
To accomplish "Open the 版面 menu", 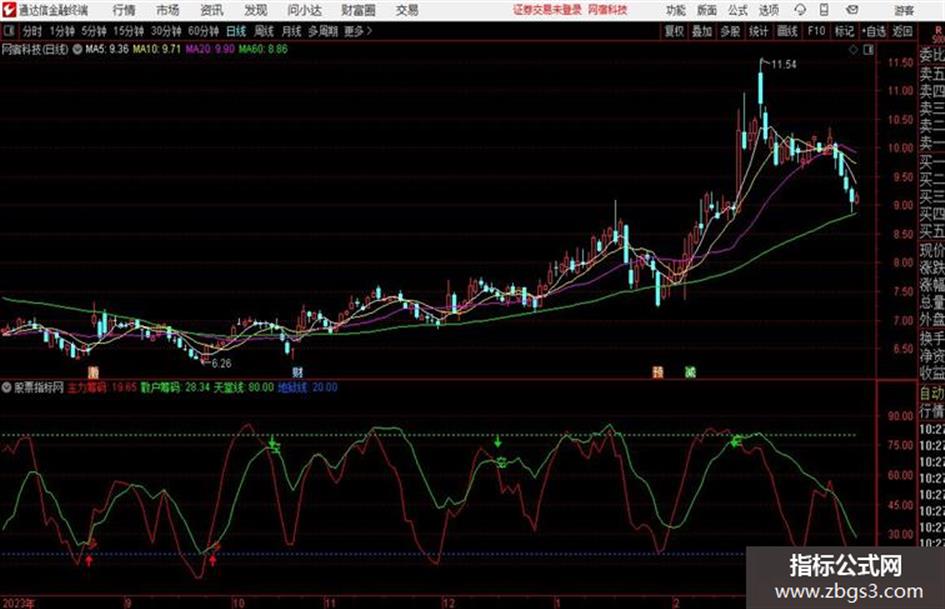I will pos(706,10).
